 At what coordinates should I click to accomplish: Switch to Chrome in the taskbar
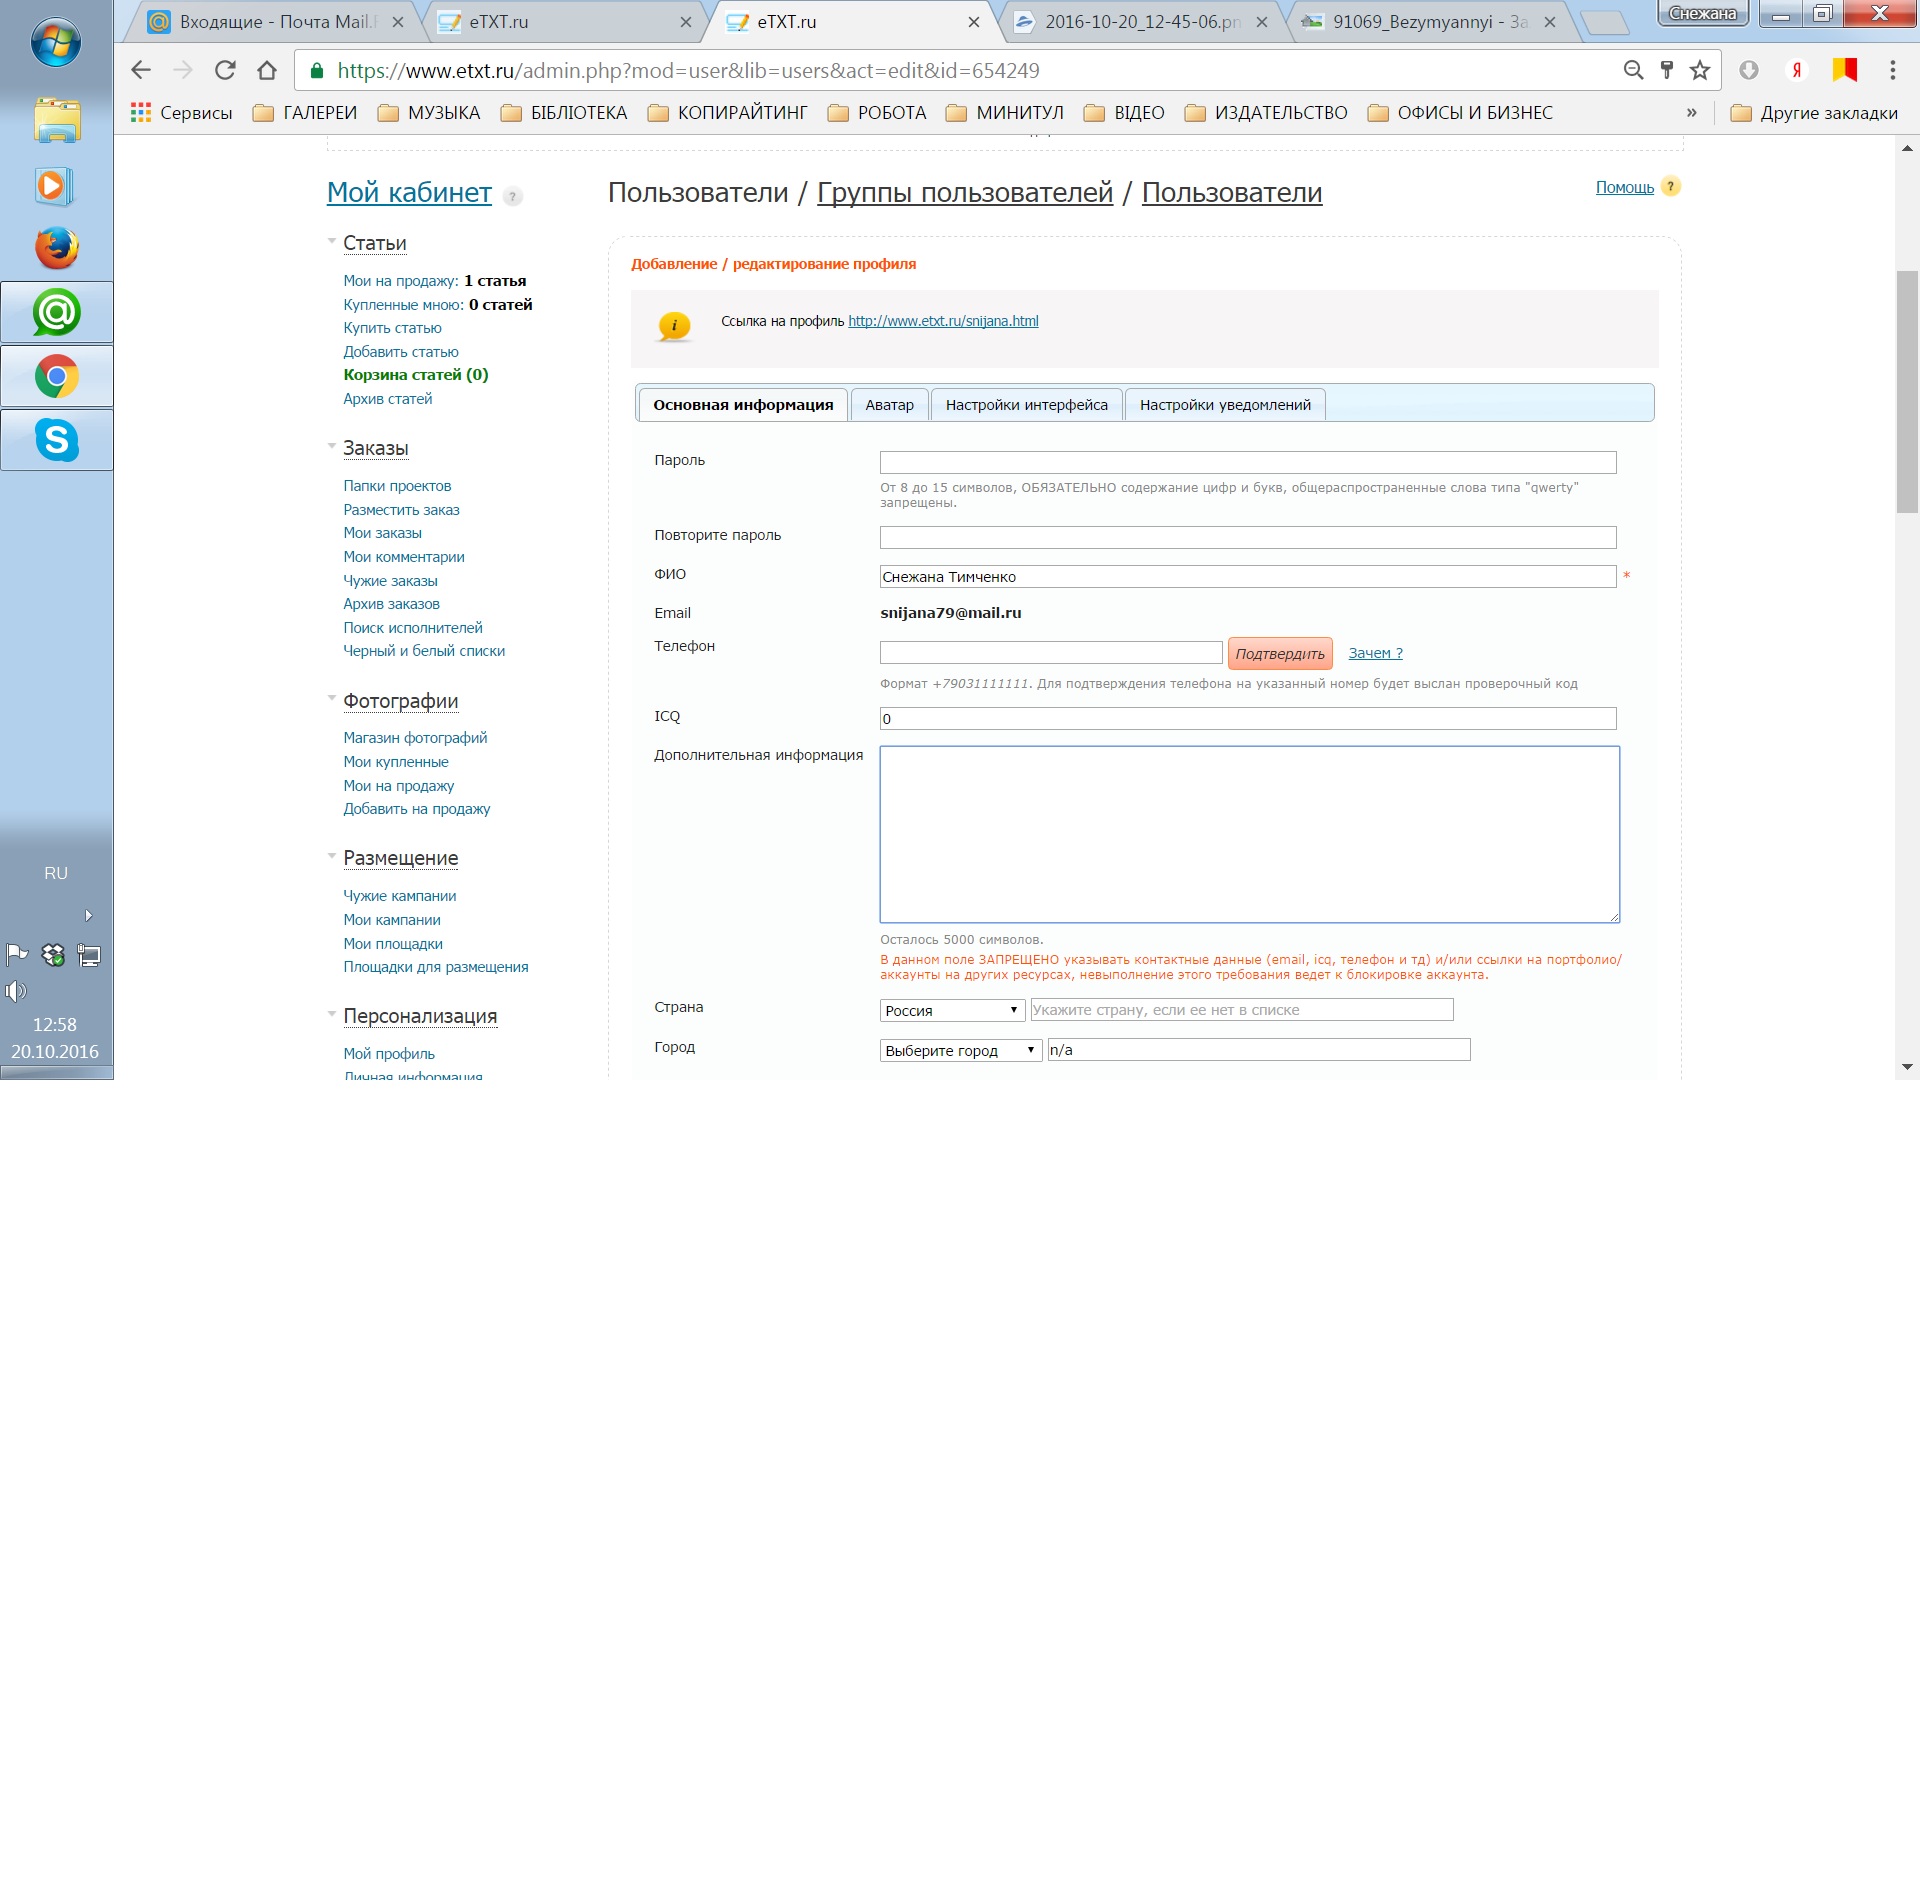pos(57,377)
